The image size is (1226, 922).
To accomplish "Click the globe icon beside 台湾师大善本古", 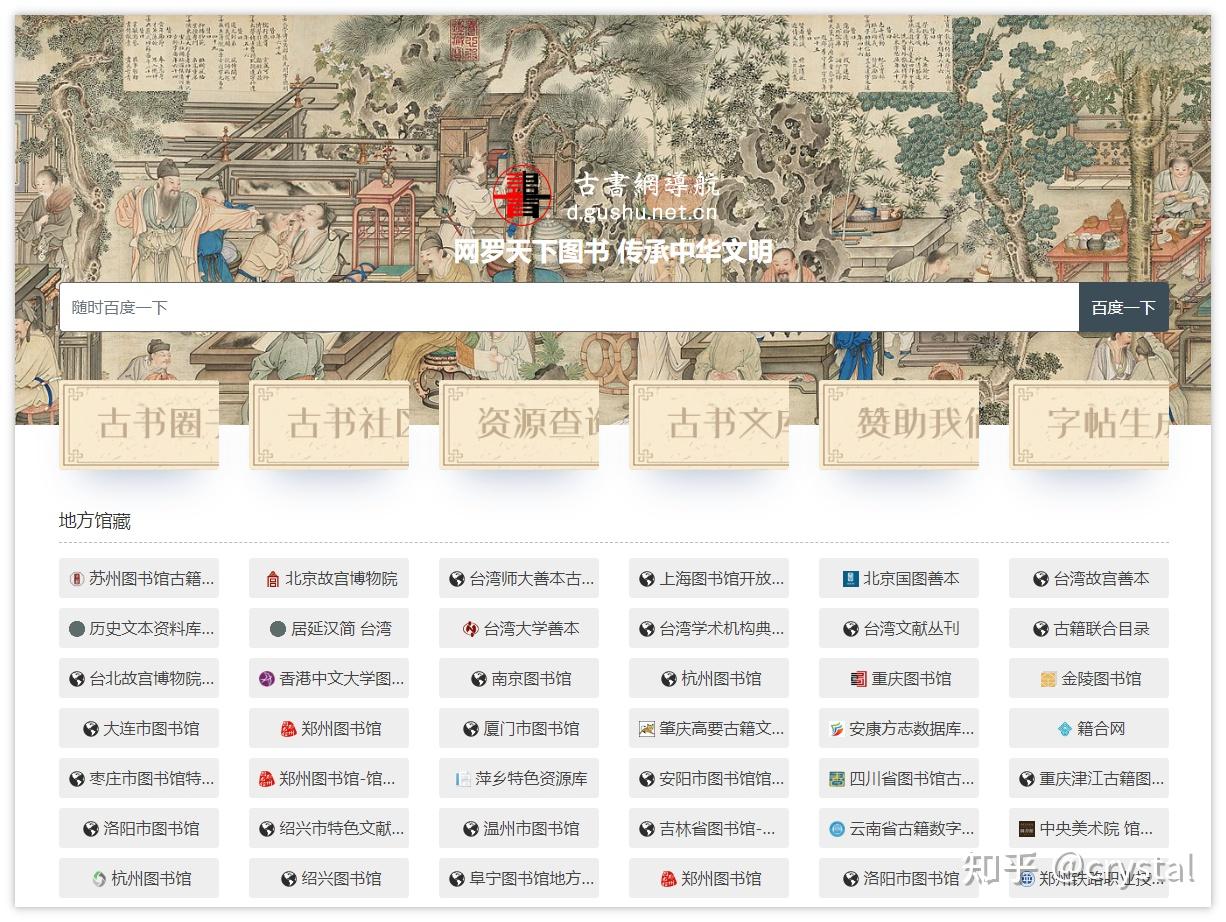I will tap(457, 579).
